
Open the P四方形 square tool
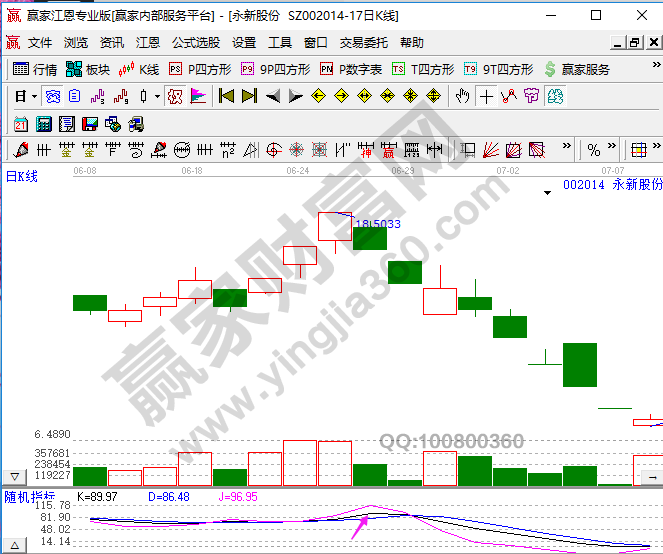click(x=201, y=70)
